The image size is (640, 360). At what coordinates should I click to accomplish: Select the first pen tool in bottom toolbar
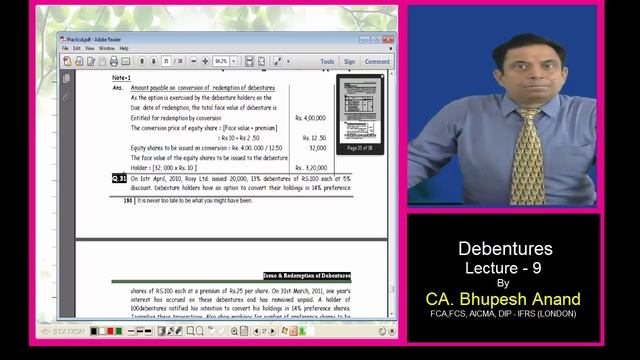pos(162,331)
